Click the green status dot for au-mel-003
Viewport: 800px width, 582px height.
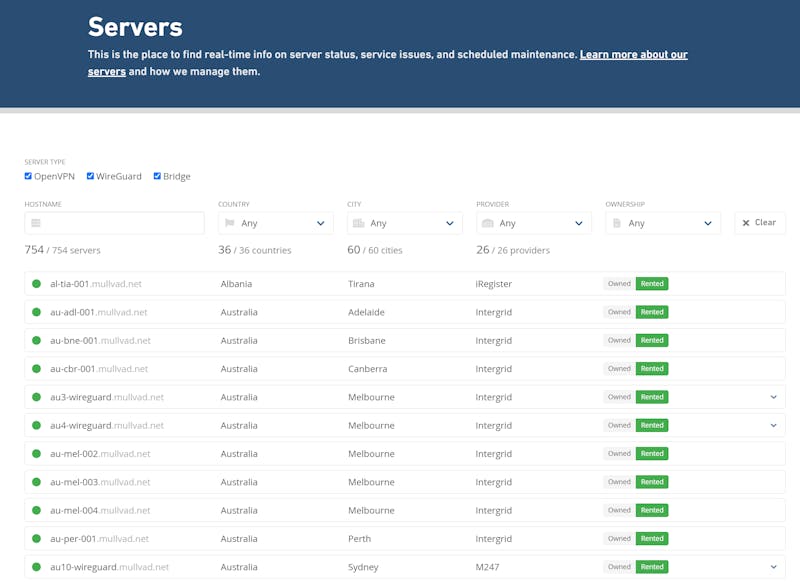click(36, 482)
